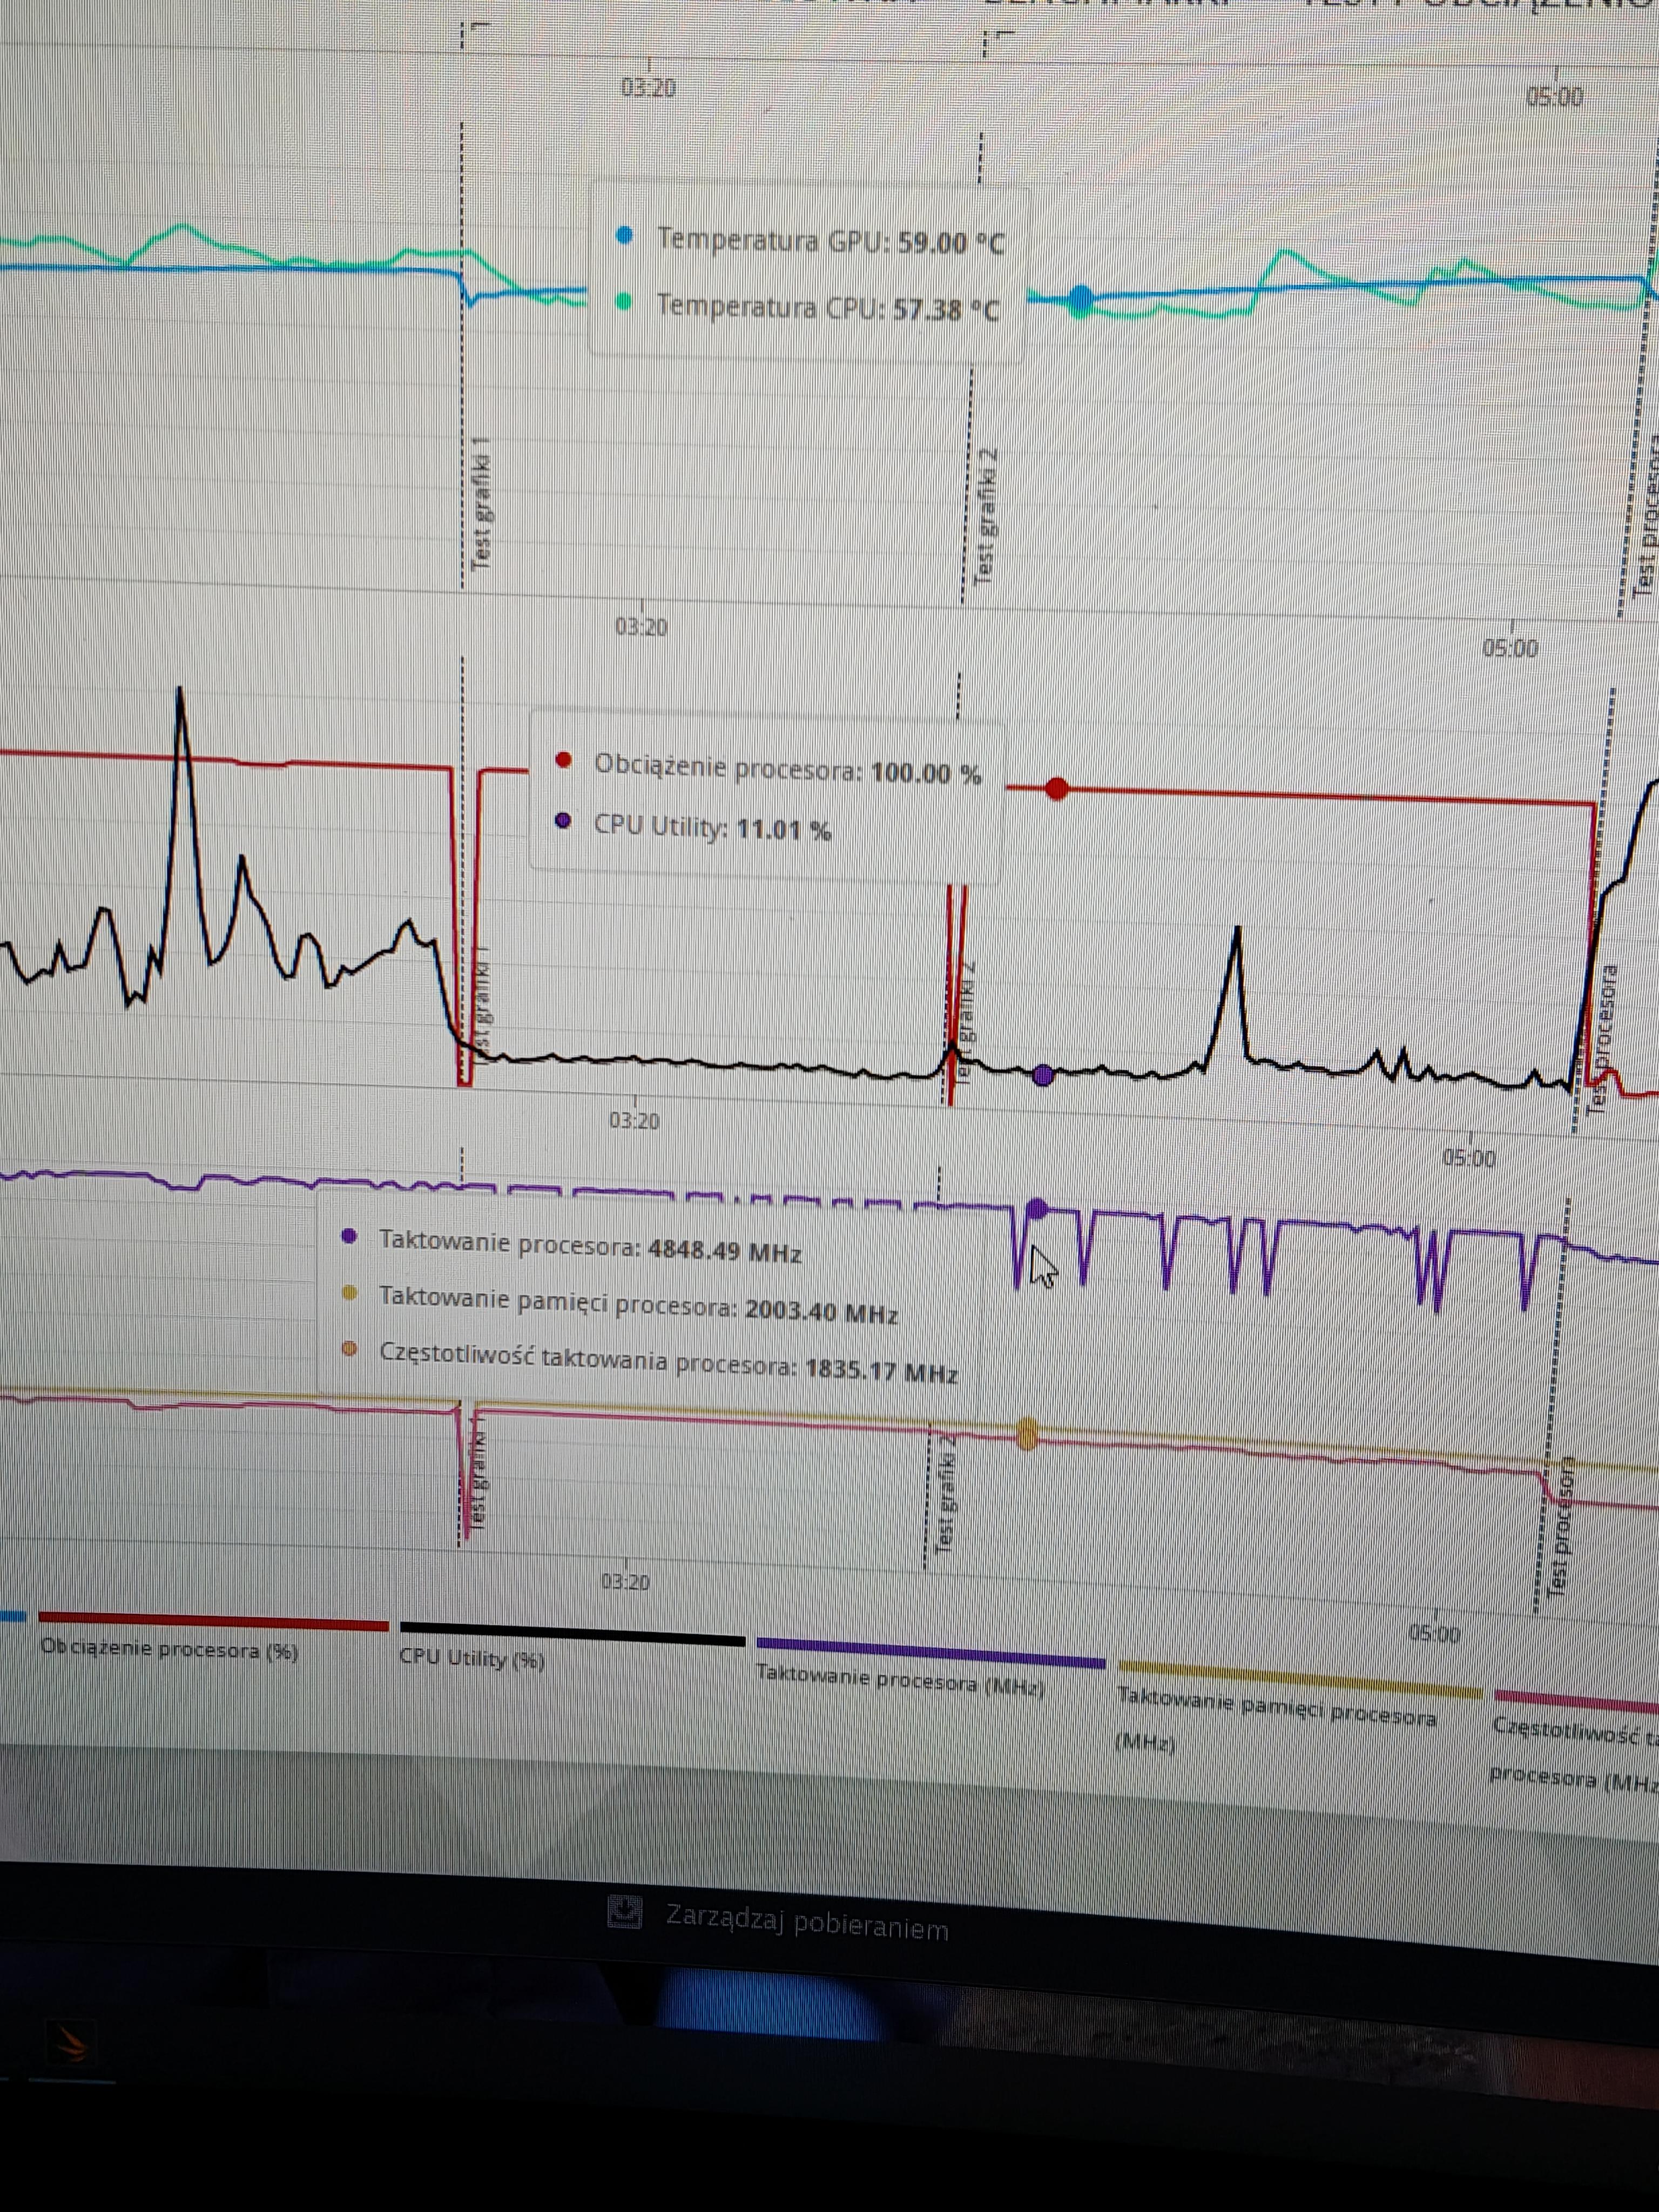Hide the CPU Utility (%) legend series
Screen dimensions: 1659x2212
(471, 1659)
